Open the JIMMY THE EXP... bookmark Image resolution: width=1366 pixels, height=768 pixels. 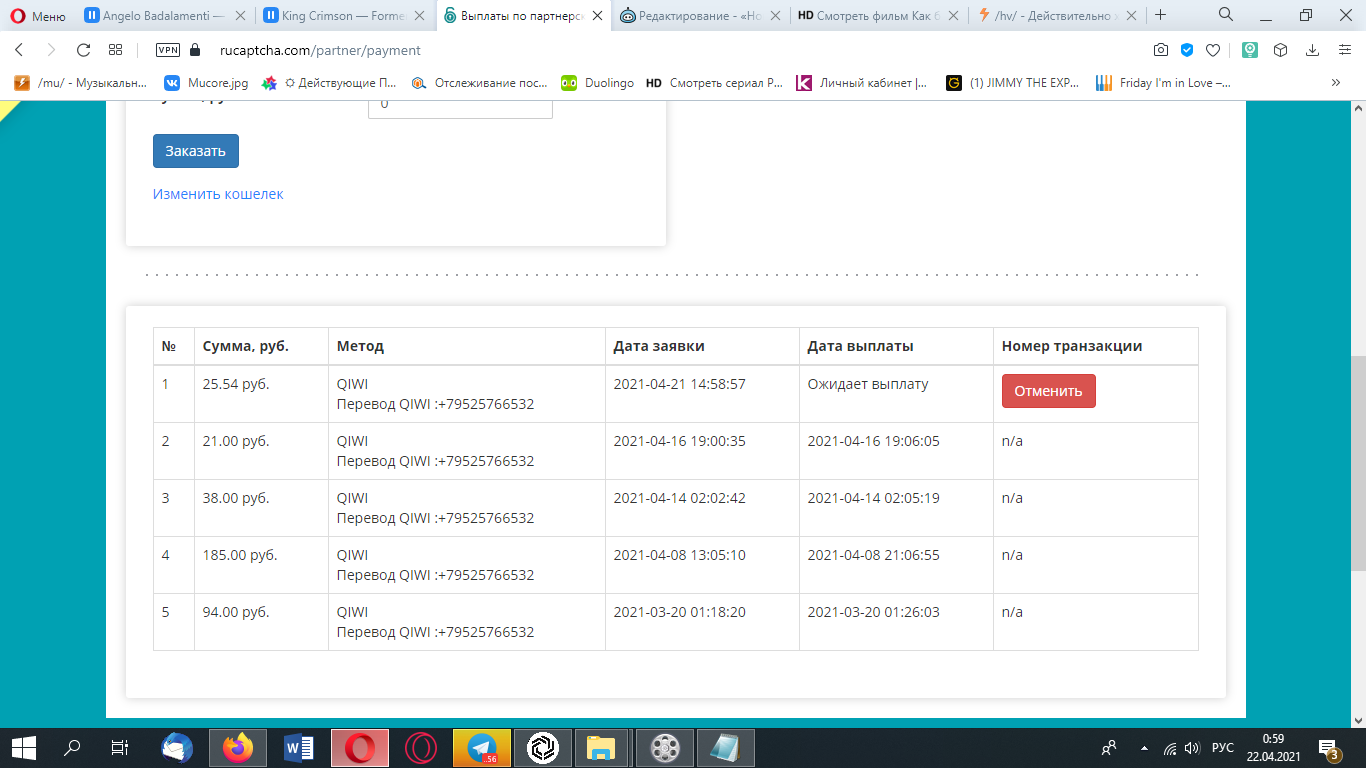click(x=1011, y=83)
